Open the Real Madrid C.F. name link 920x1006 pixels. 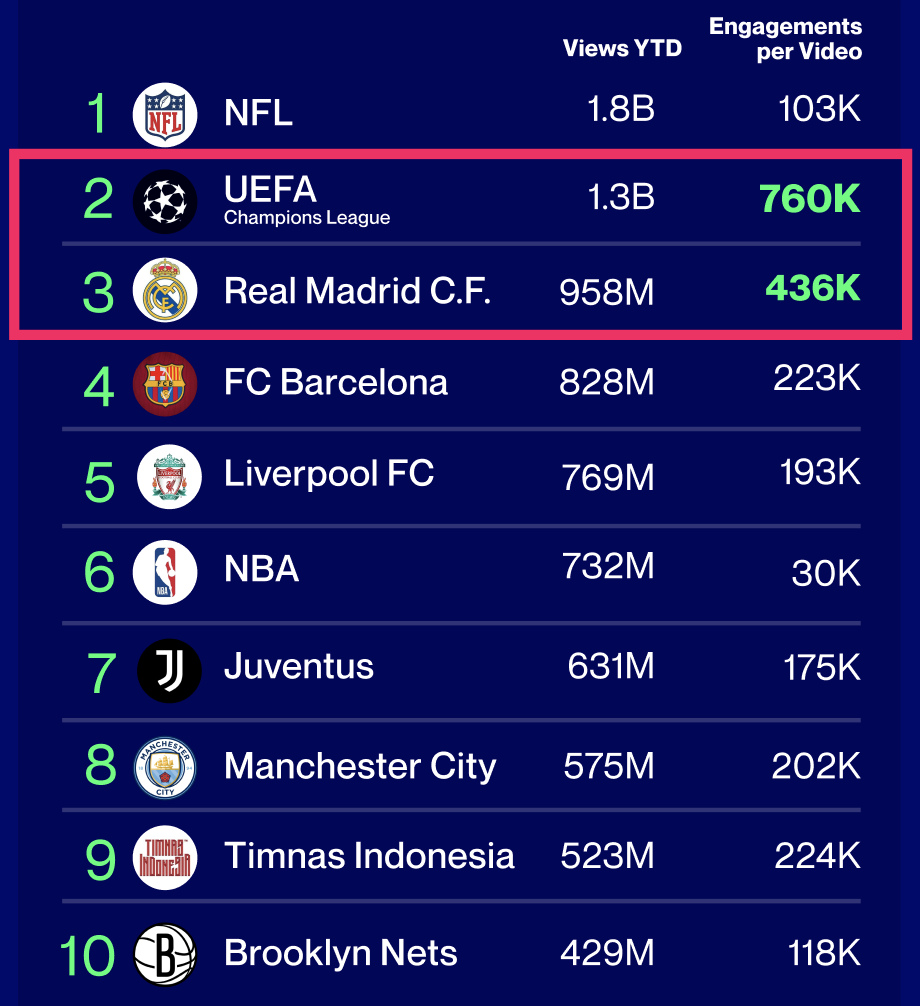[x=357, y=291]
